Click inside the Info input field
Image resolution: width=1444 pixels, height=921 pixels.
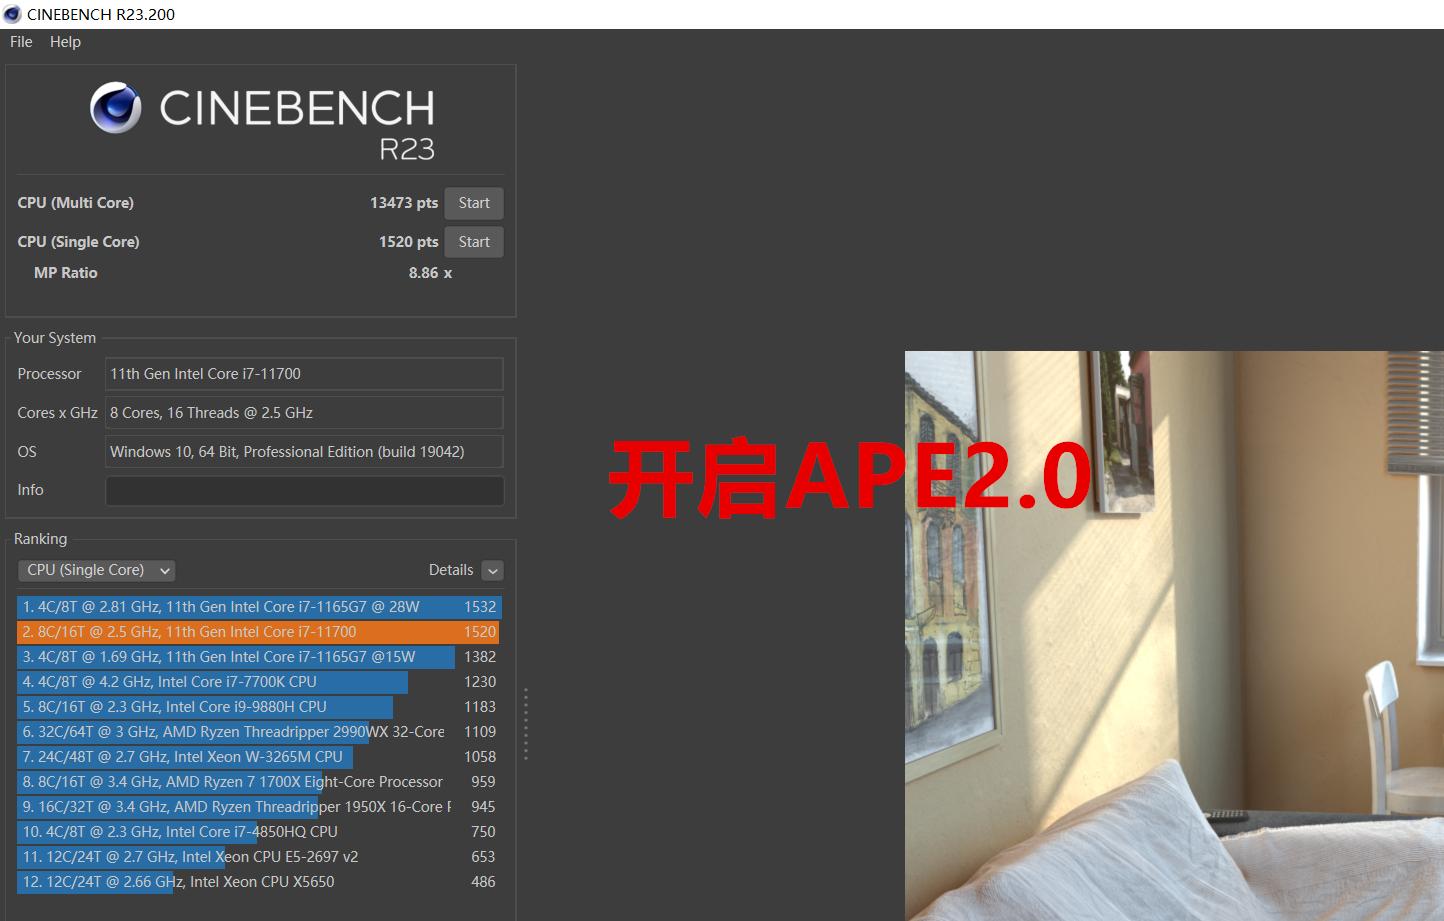[303, 490]
